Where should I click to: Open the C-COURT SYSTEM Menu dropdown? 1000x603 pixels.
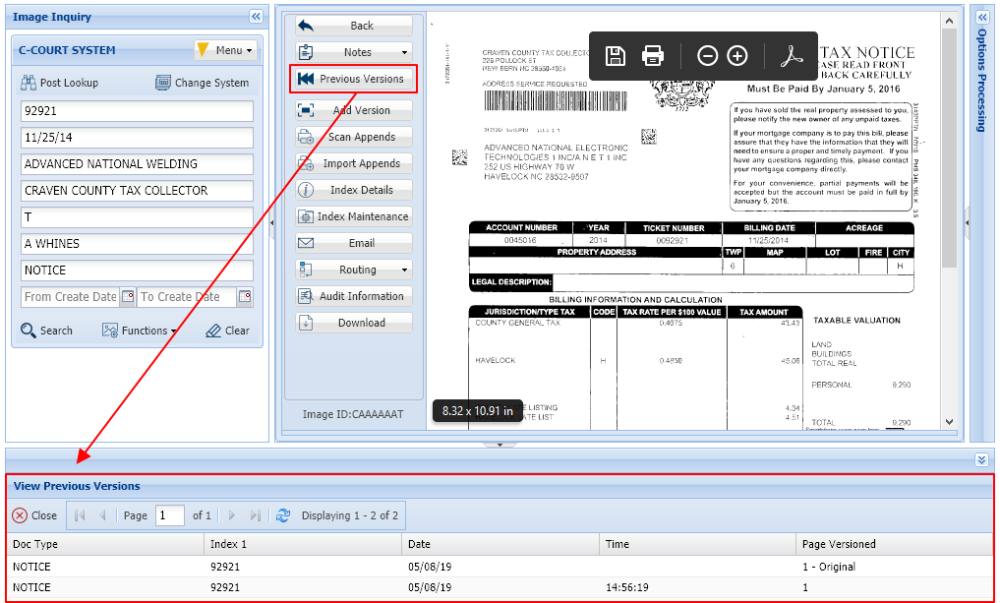226,50
